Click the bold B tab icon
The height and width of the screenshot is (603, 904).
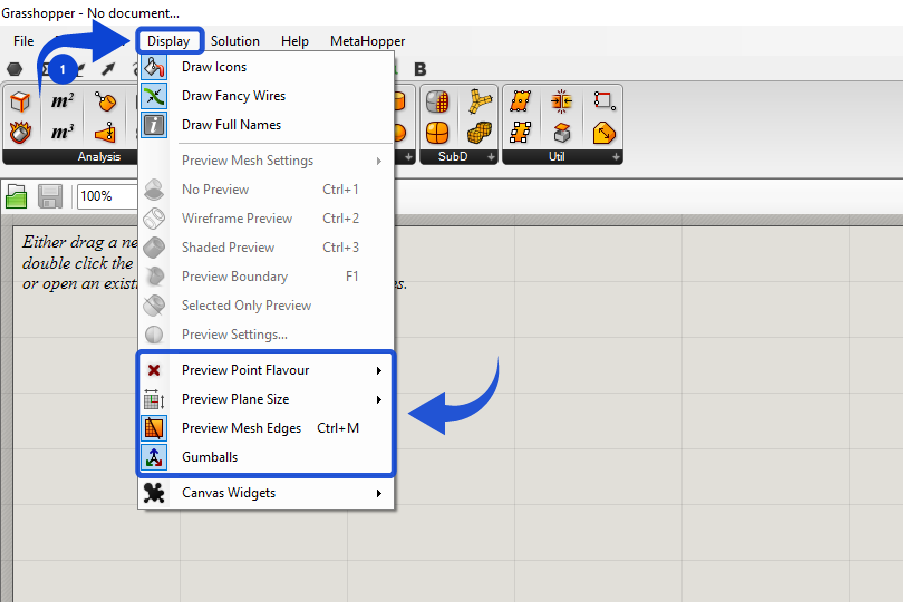click(x=420, y=69)
